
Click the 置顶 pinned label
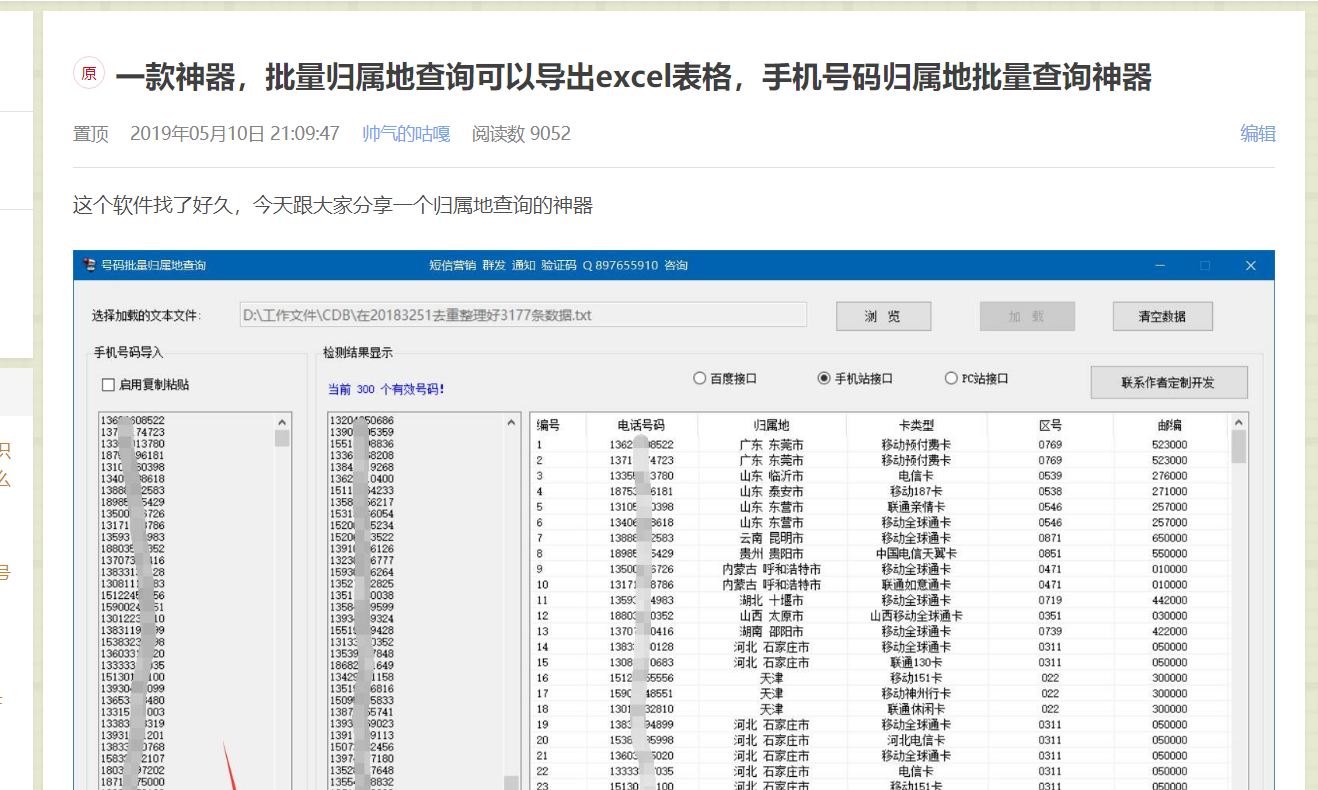[91, 134]
